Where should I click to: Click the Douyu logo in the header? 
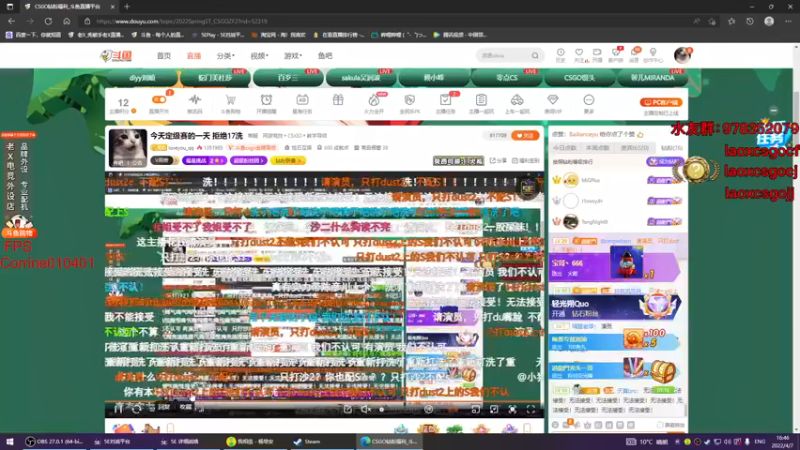(x=117, y=56)
